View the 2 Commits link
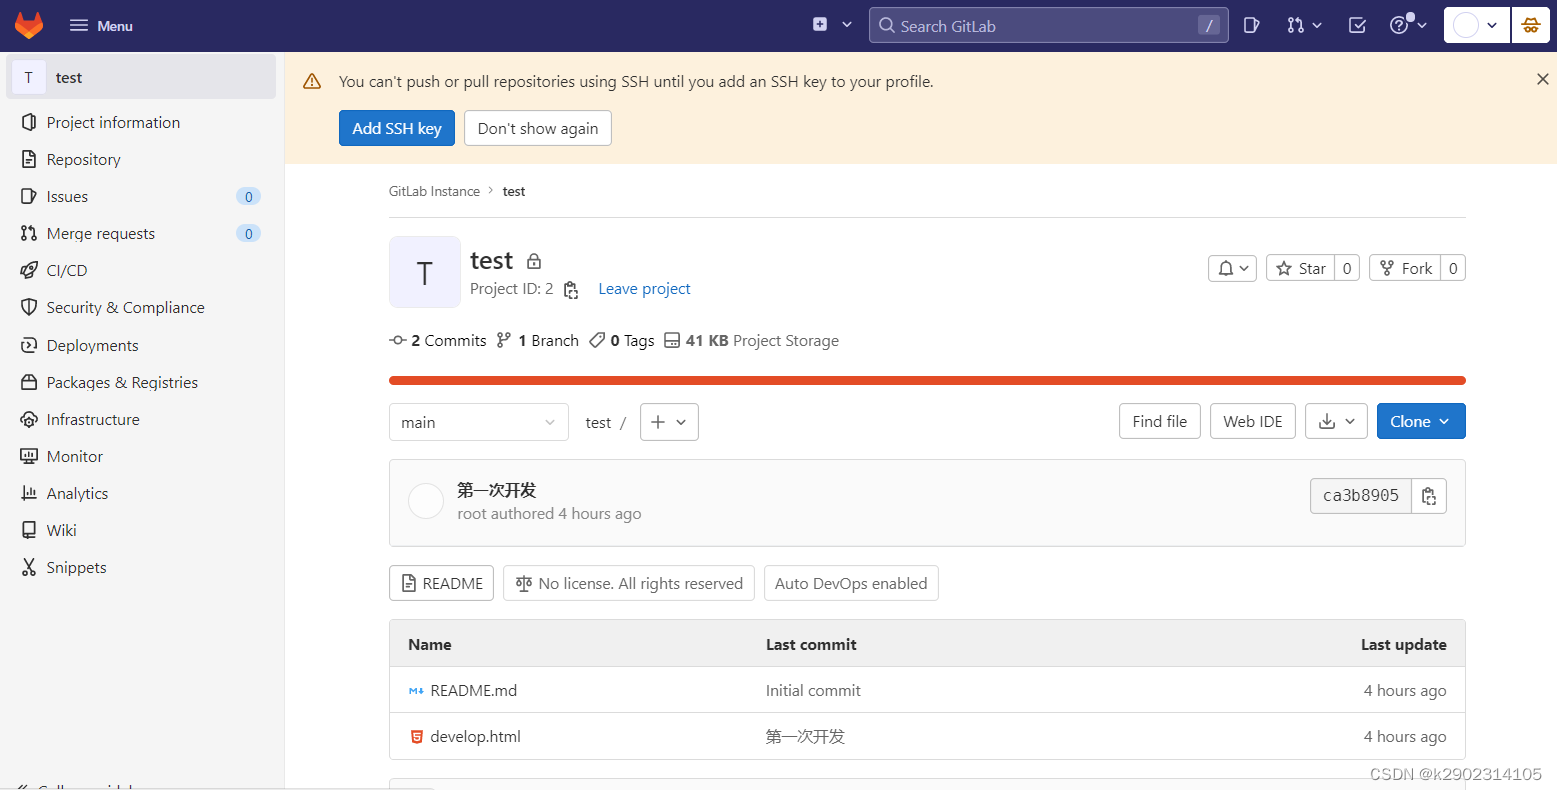 tap(438, 340)
